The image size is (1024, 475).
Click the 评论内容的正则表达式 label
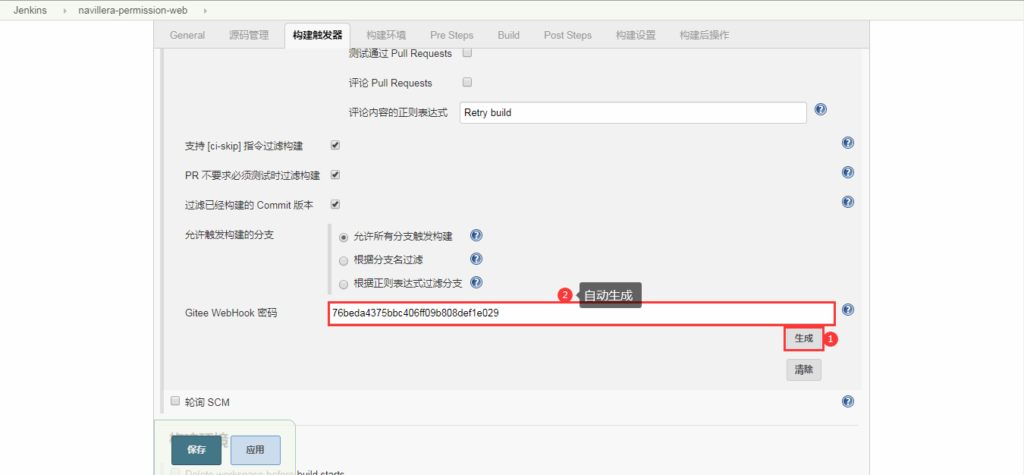[398, 113]
